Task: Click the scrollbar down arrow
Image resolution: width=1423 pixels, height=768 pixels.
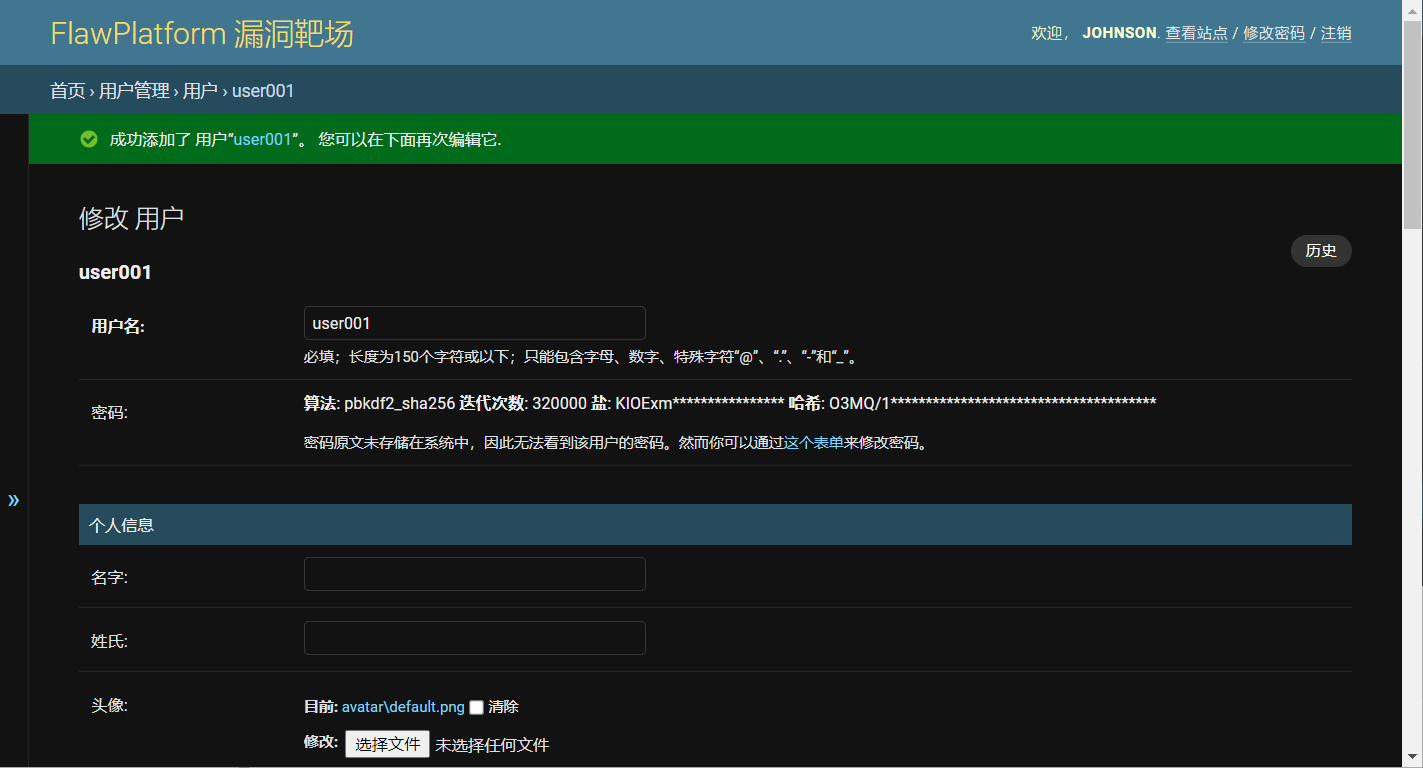Action: pyautogui.click(x=1412, y=759)
